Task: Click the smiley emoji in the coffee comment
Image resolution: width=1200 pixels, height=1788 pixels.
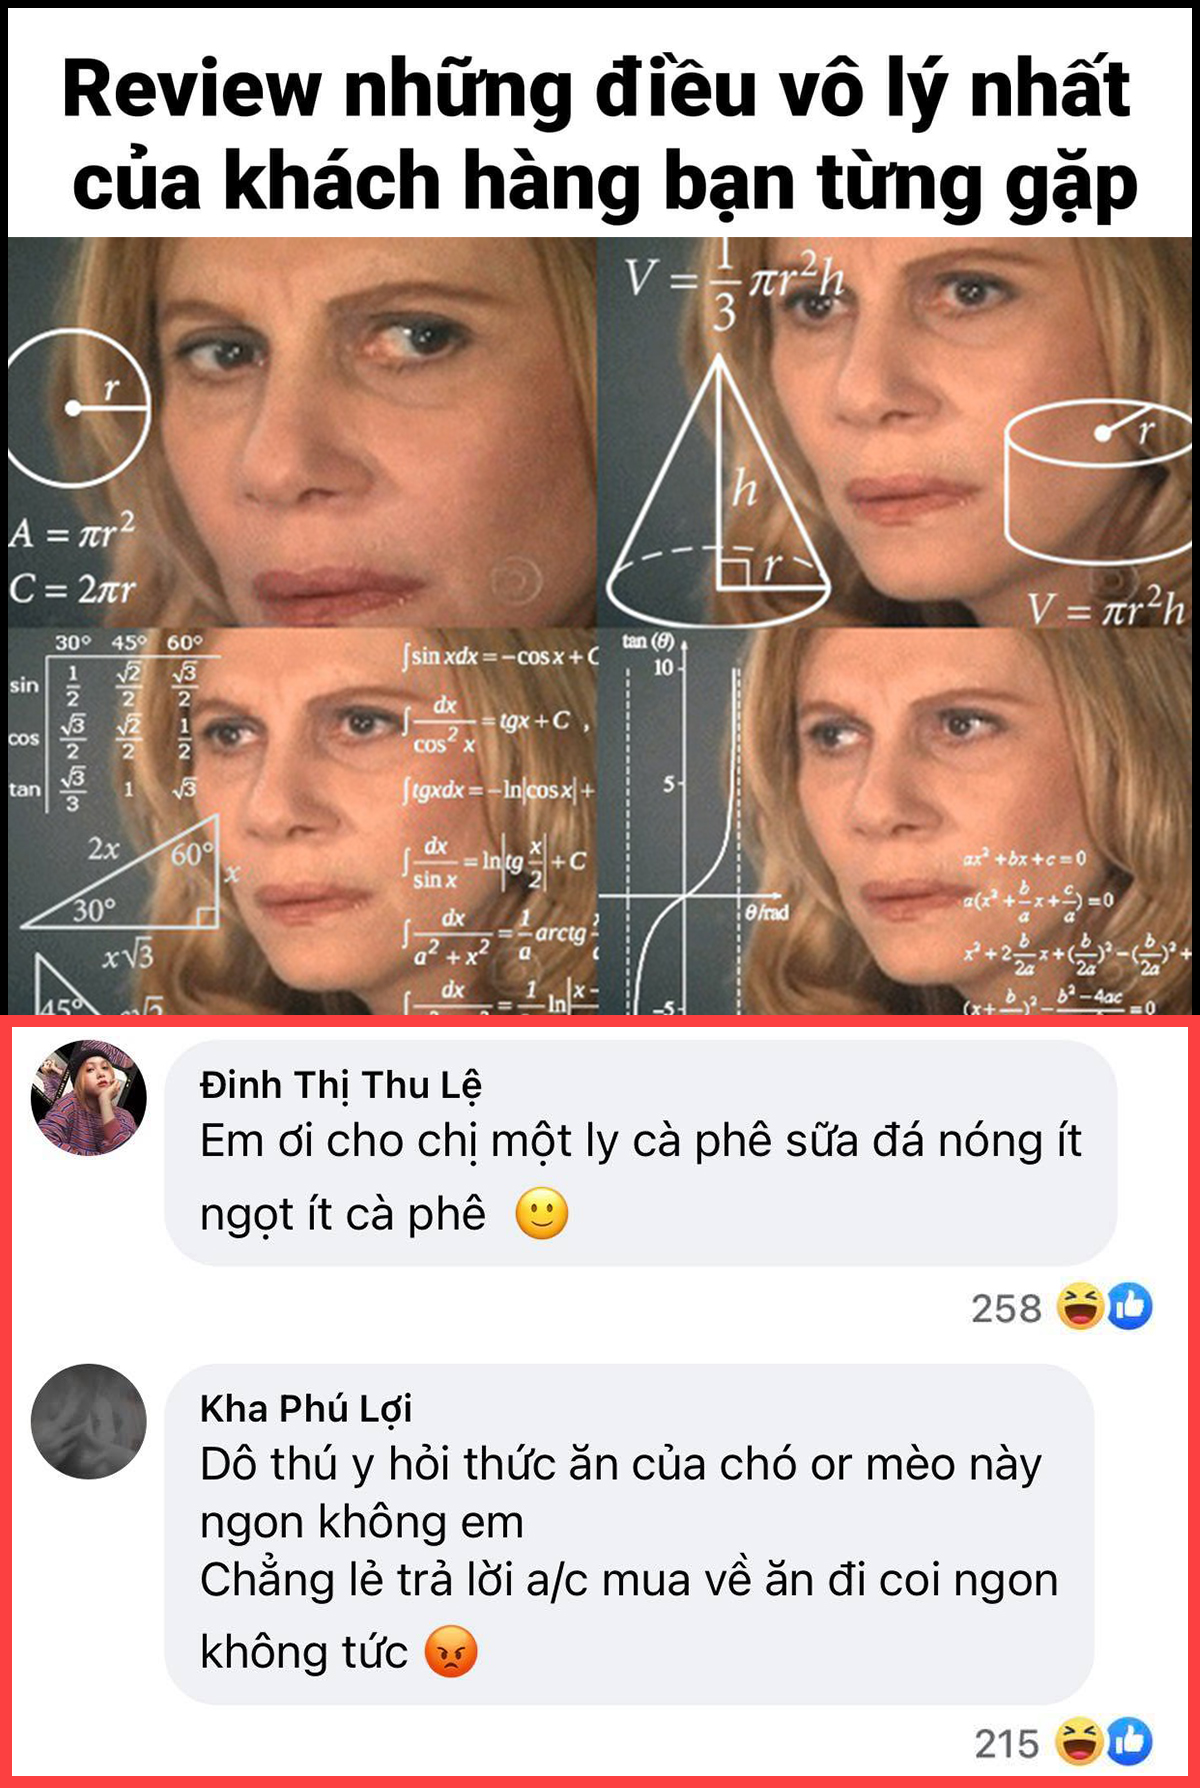Action: (x=542, y=1214)
